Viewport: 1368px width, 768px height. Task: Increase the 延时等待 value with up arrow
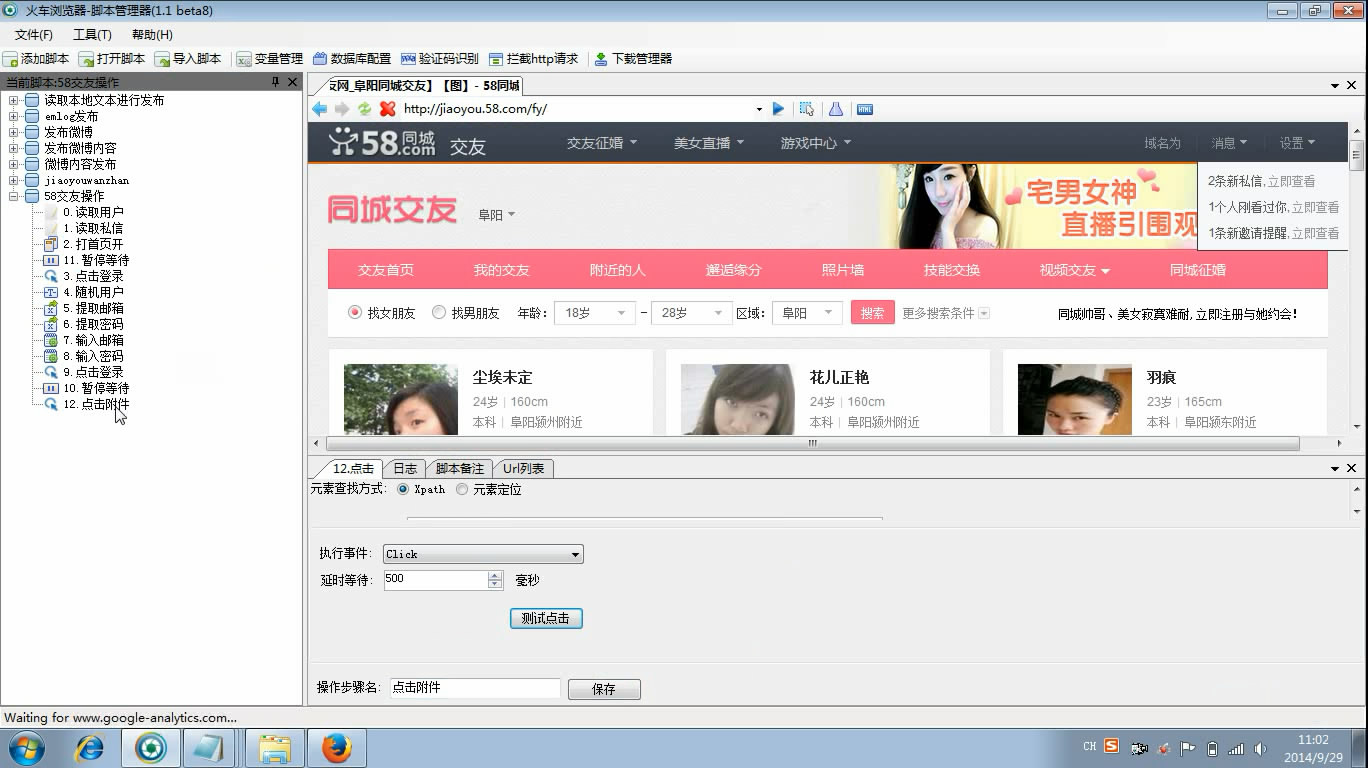point(495,575)
